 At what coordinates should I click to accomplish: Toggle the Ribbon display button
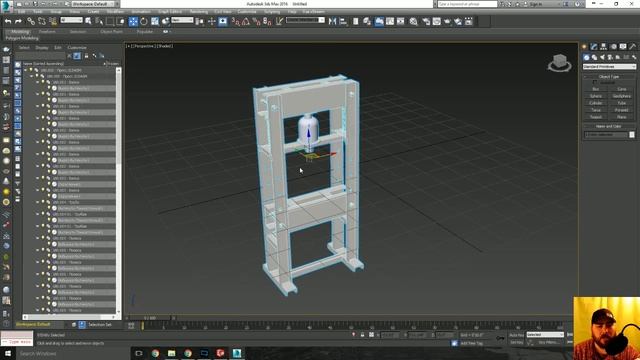point(379,21)
